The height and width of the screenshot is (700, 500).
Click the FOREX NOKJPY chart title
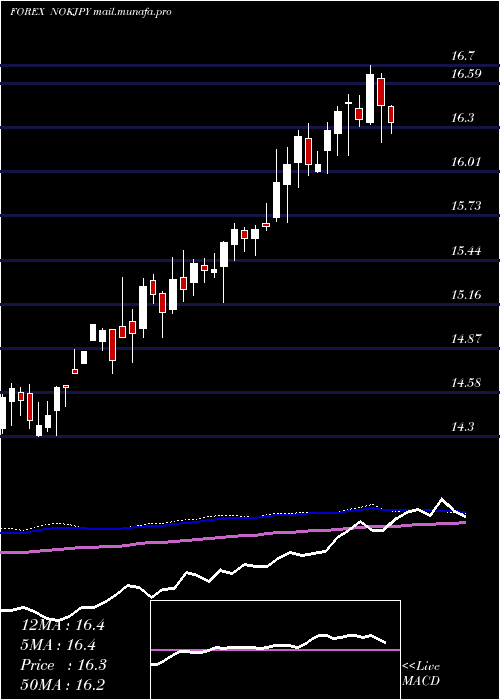[x=51, y=12]
